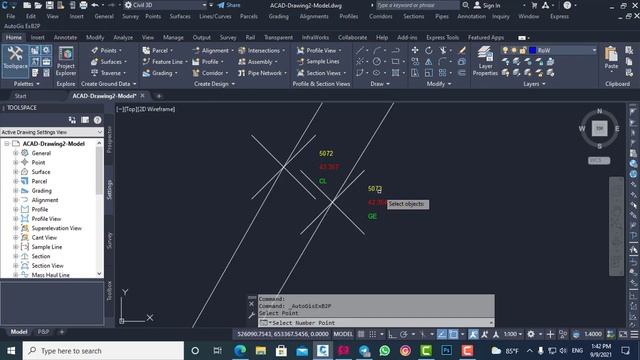The height and width of the screenshot is (360, 640).
Task: Click the Corridor button in ribbon
Action: (x=210, y=73)
